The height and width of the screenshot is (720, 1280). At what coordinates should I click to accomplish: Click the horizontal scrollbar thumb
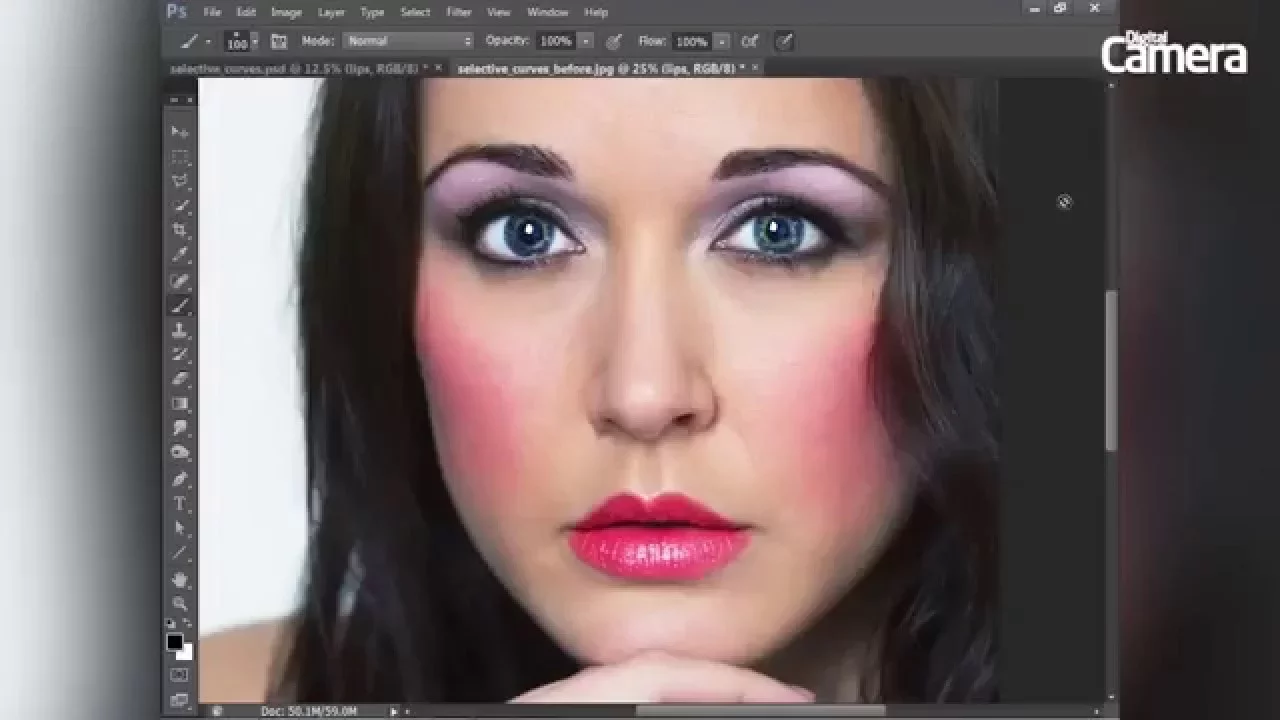point(761,711)
